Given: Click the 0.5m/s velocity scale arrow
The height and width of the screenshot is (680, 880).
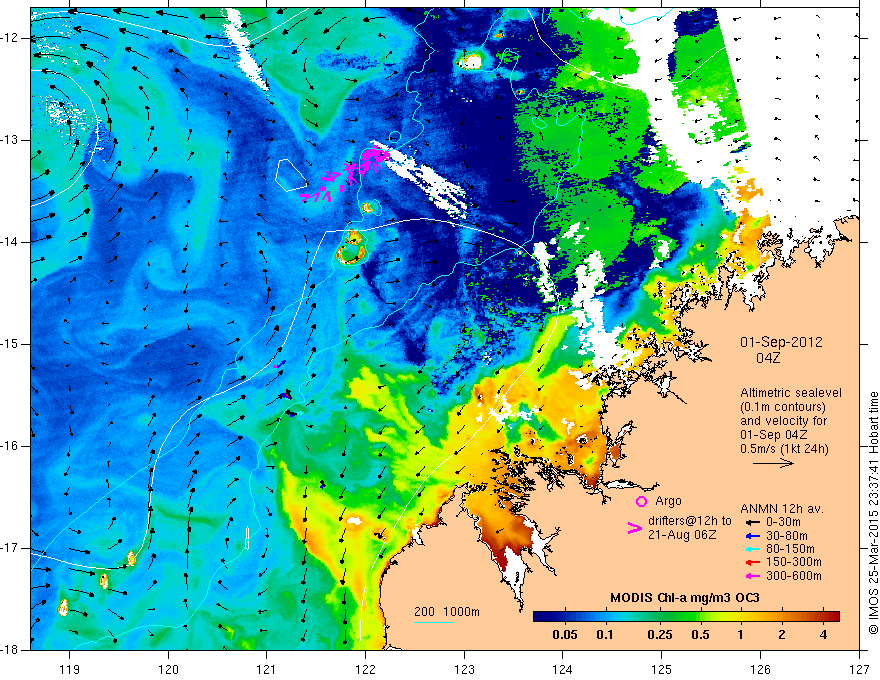Looking at the screenshot, I should [x=773, y=463].
